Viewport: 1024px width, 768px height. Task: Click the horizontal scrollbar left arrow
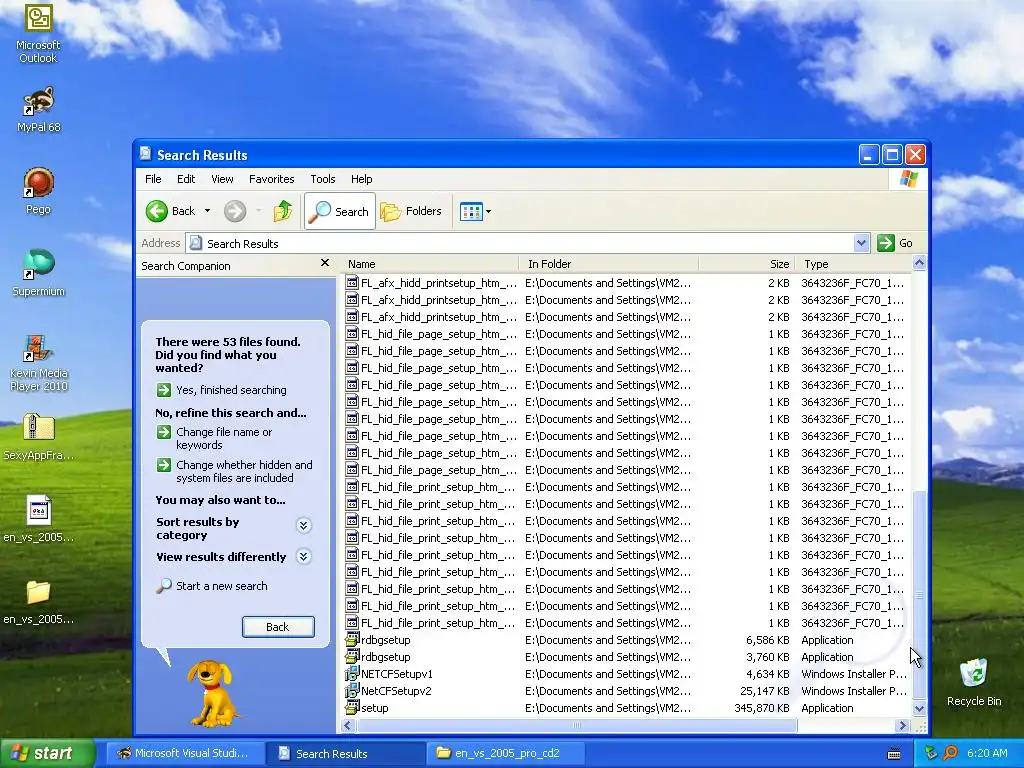[x=347, y=726]
